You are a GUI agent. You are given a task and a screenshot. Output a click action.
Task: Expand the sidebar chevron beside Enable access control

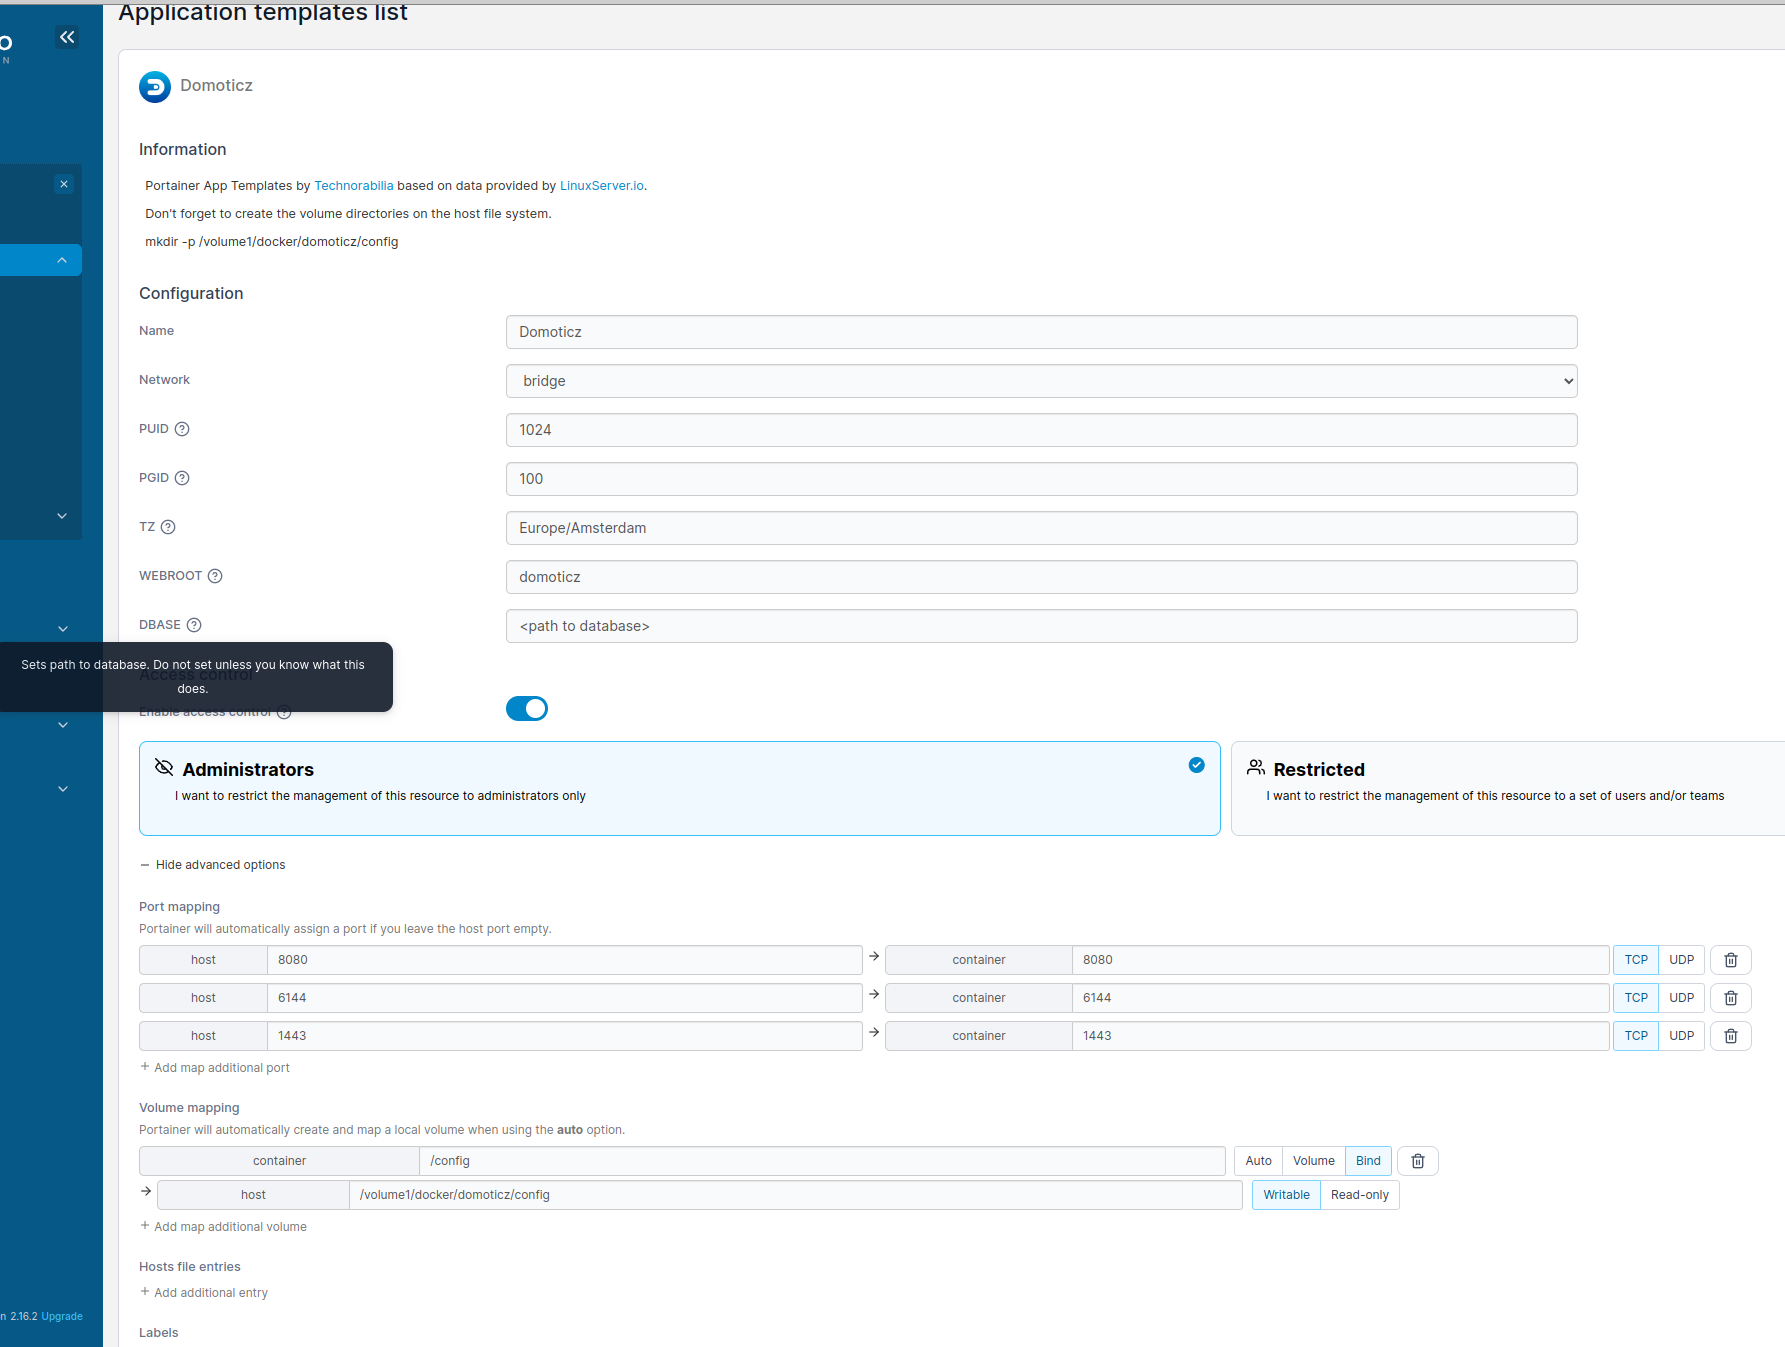(63, 725)
